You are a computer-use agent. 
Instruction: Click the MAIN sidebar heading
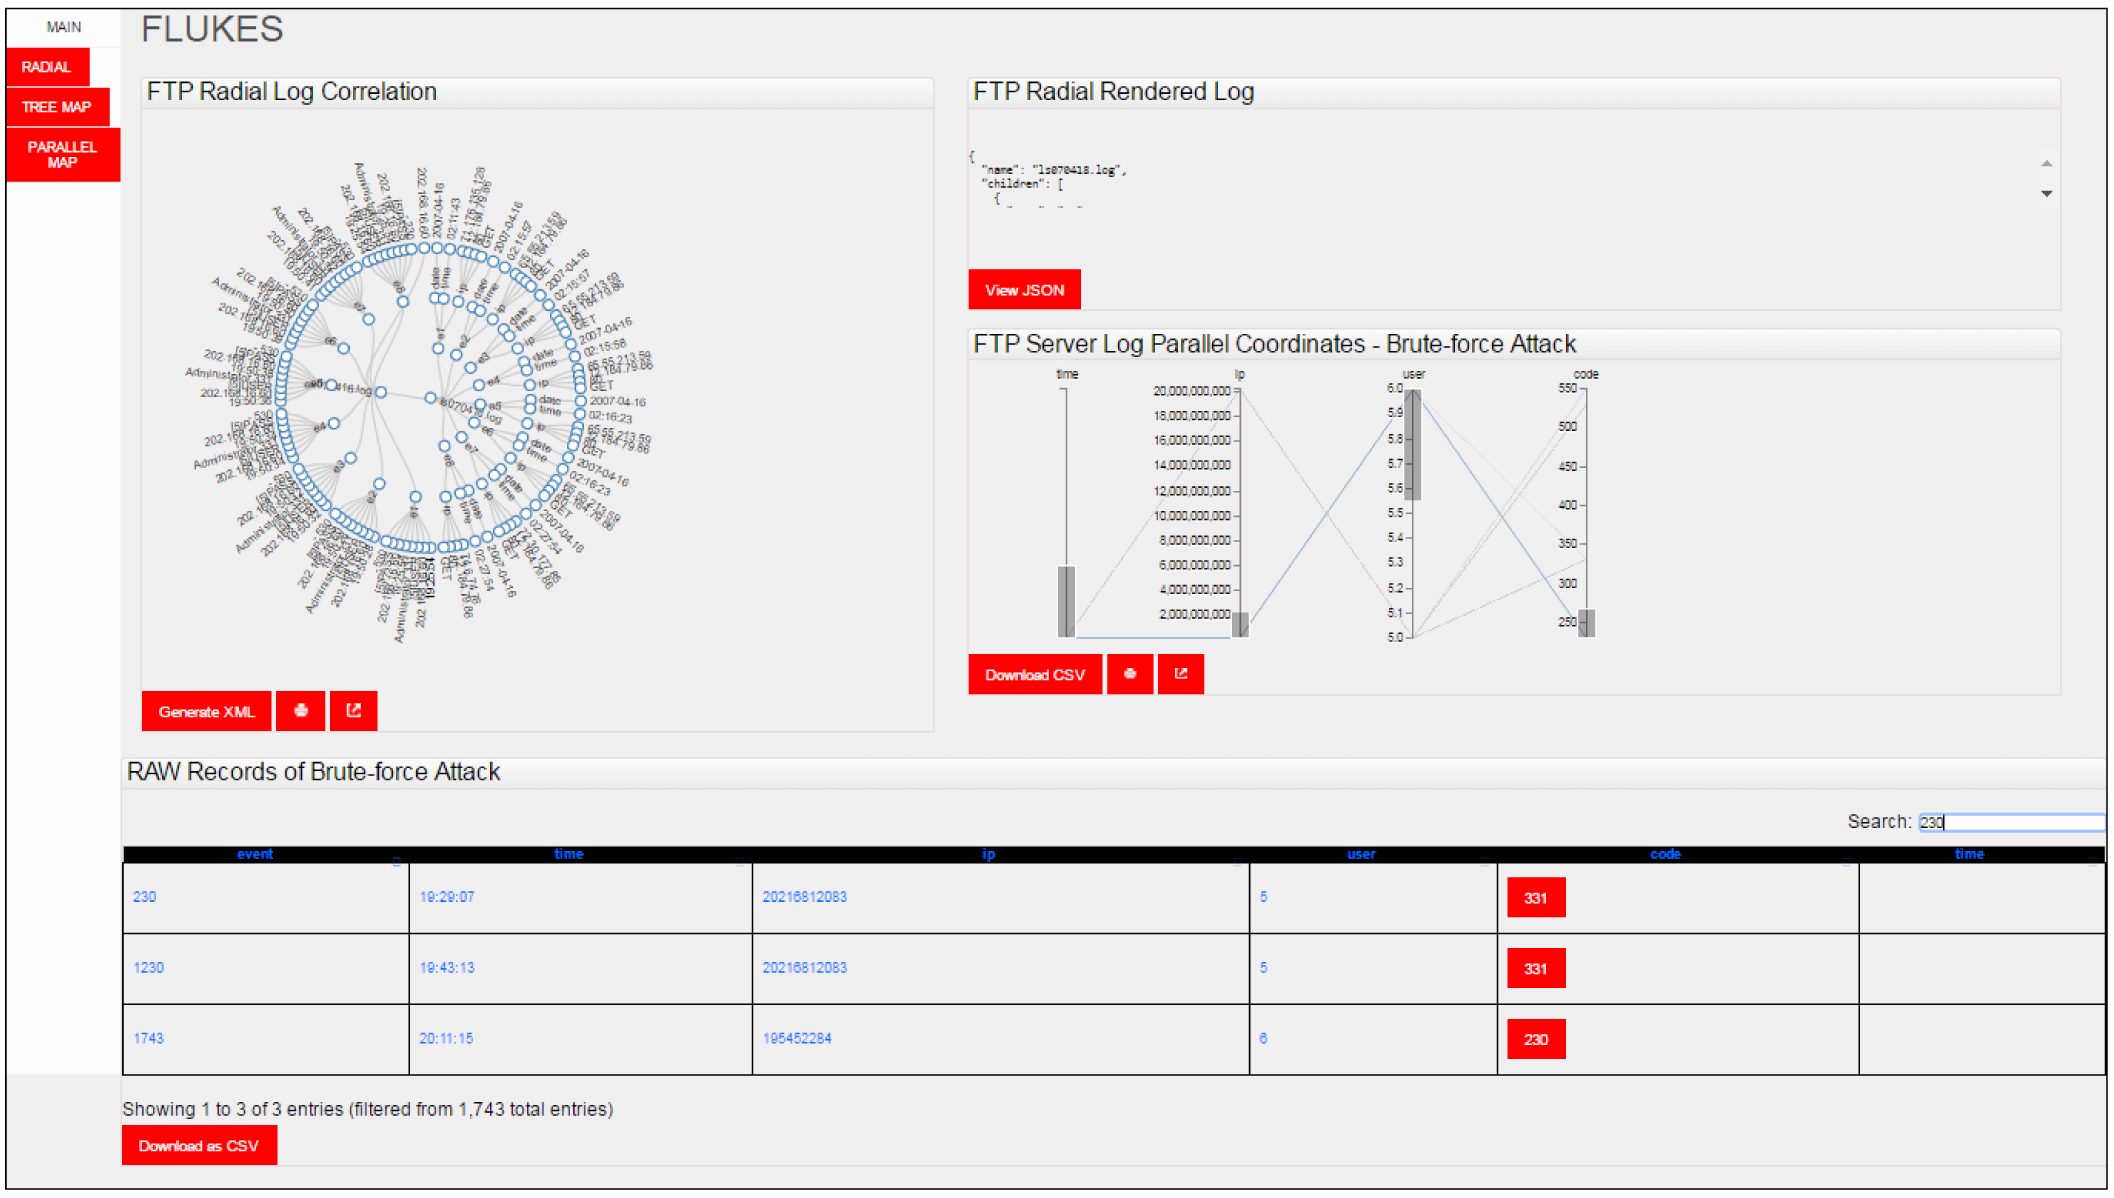63,27
